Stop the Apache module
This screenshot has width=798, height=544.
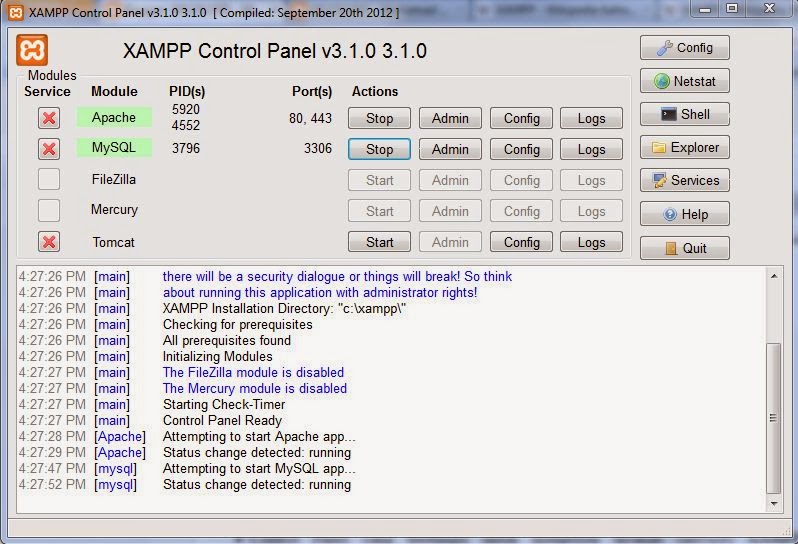[379, 118]
